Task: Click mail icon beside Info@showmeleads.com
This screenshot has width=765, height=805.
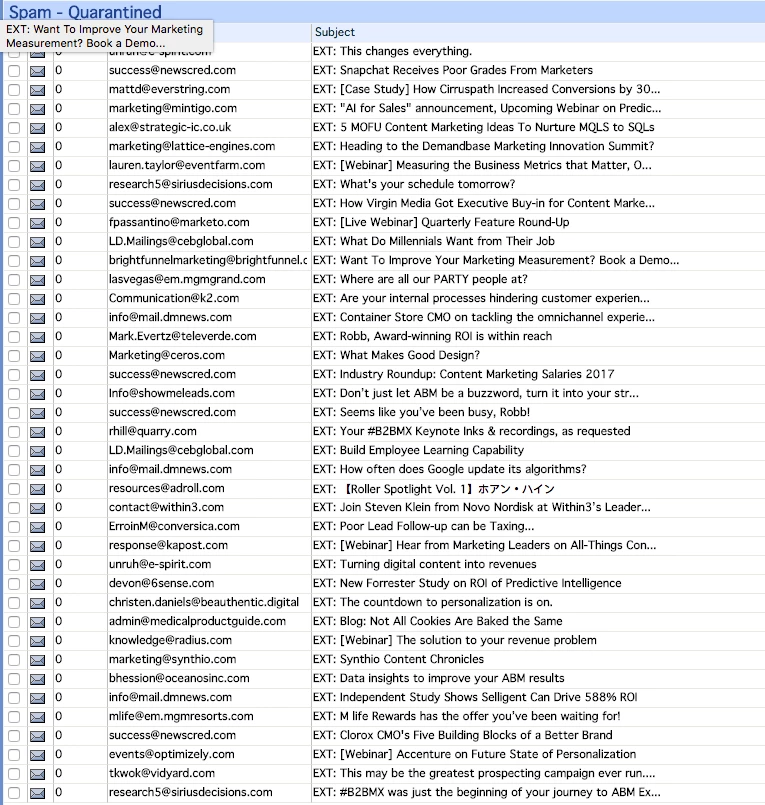Action: pos(37,394)
